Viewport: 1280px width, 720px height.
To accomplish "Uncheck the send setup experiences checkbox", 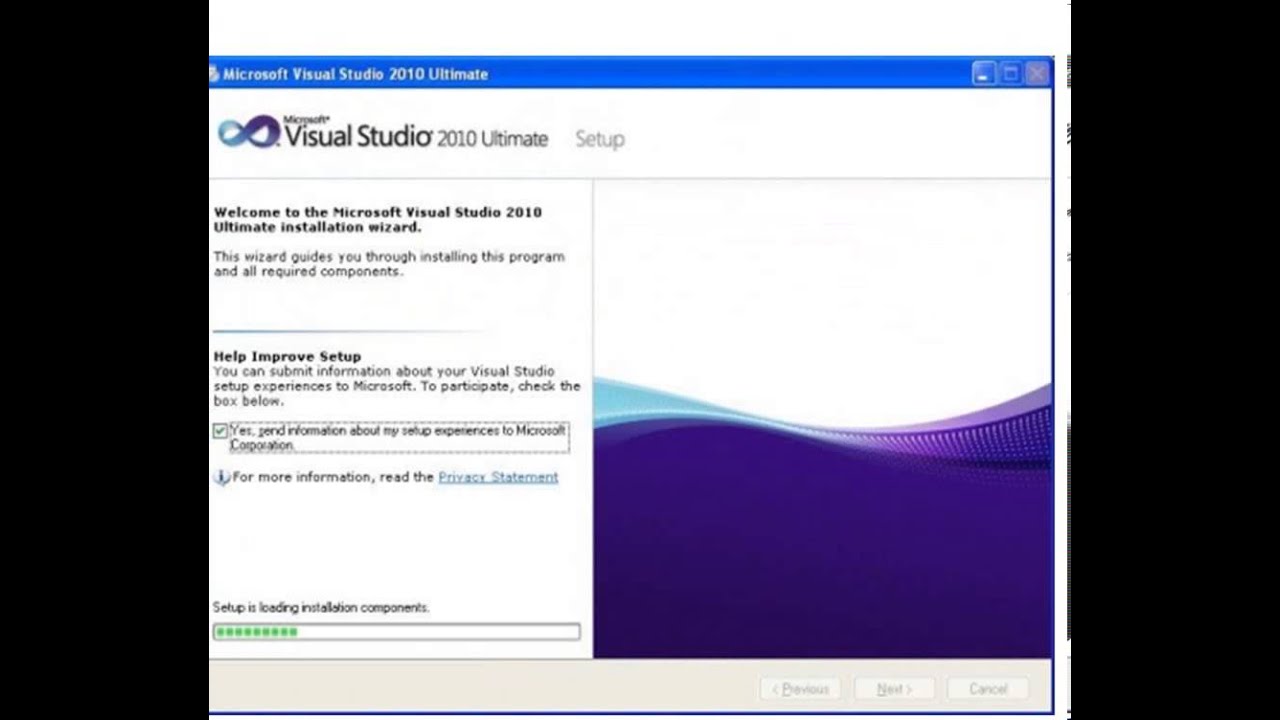I will point(220,431).
